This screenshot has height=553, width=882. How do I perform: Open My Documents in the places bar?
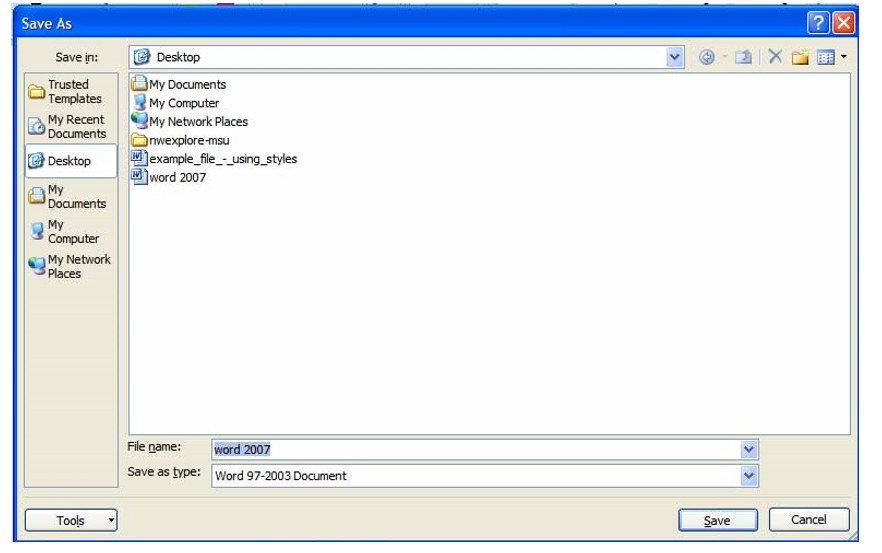tap(71, 196)
